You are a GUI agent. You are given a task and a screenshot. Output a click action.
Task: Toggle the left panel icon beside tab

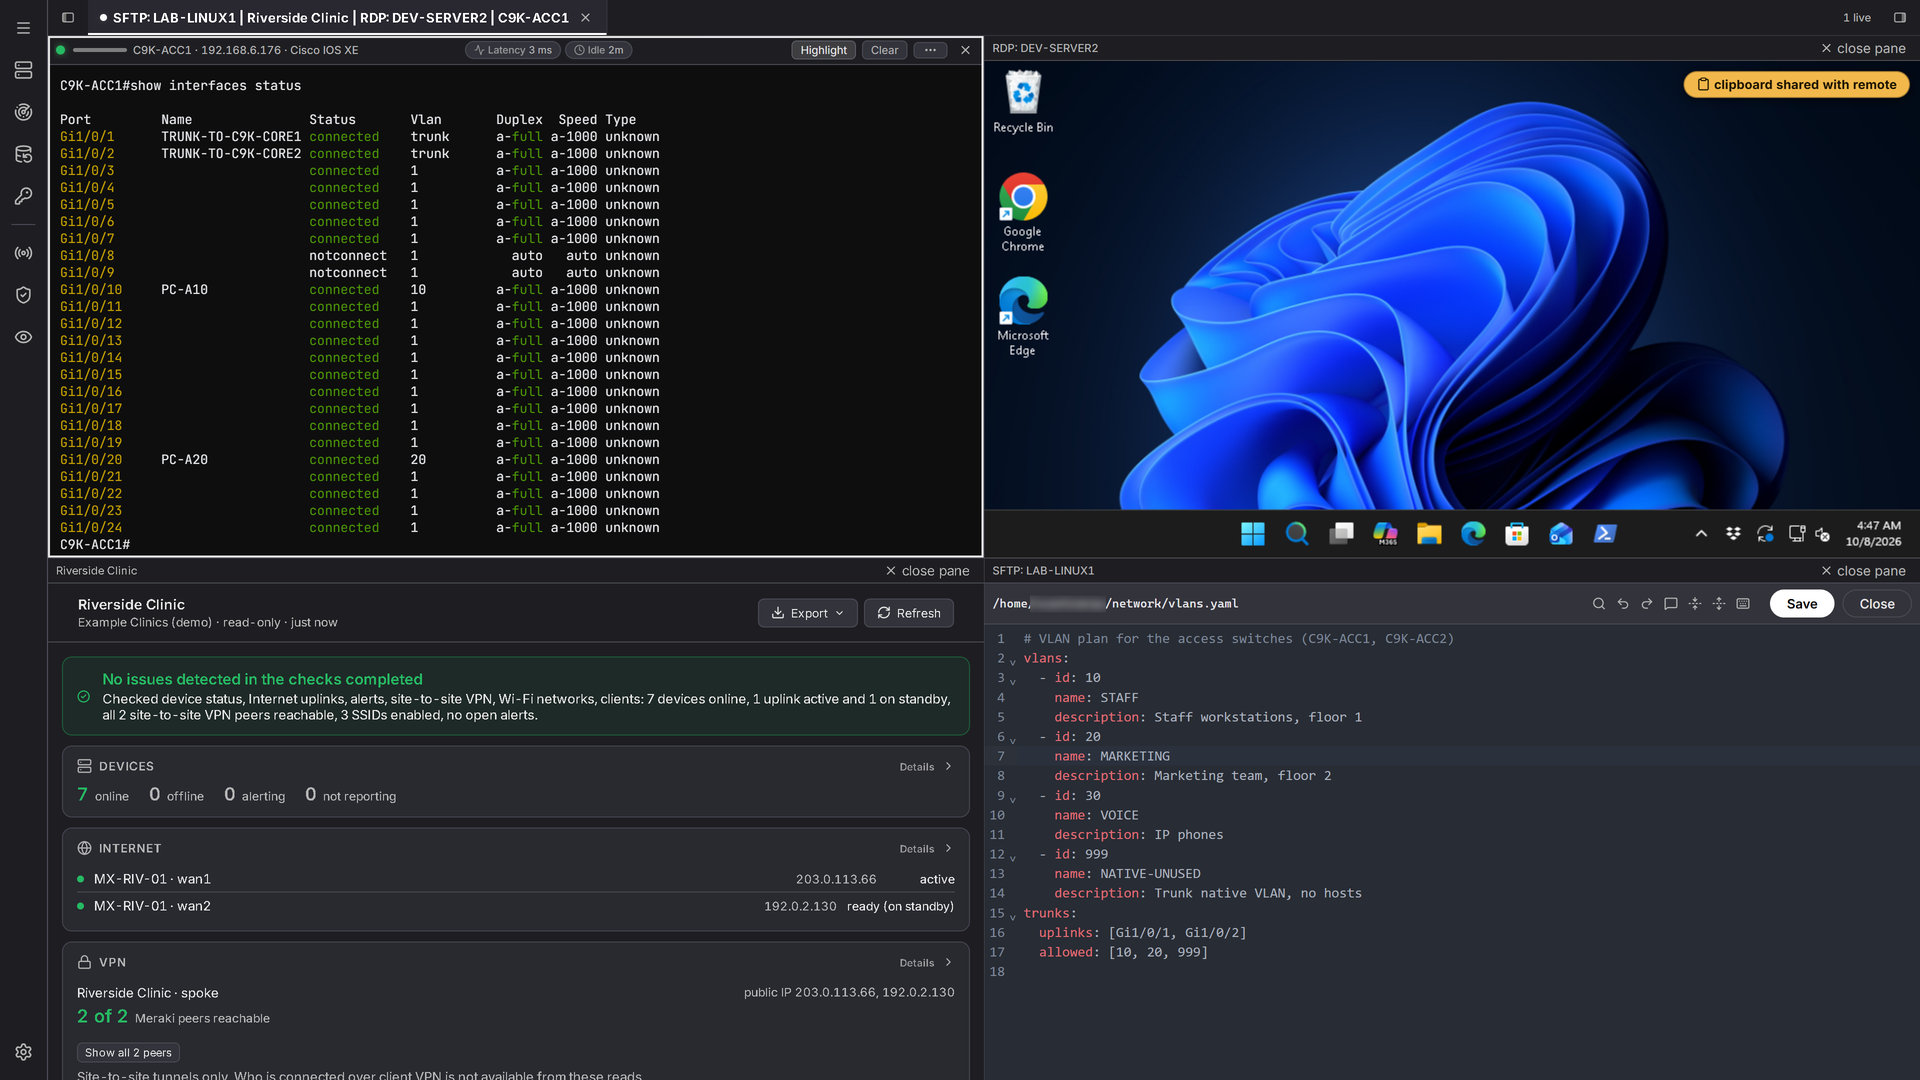click(68, 17)
